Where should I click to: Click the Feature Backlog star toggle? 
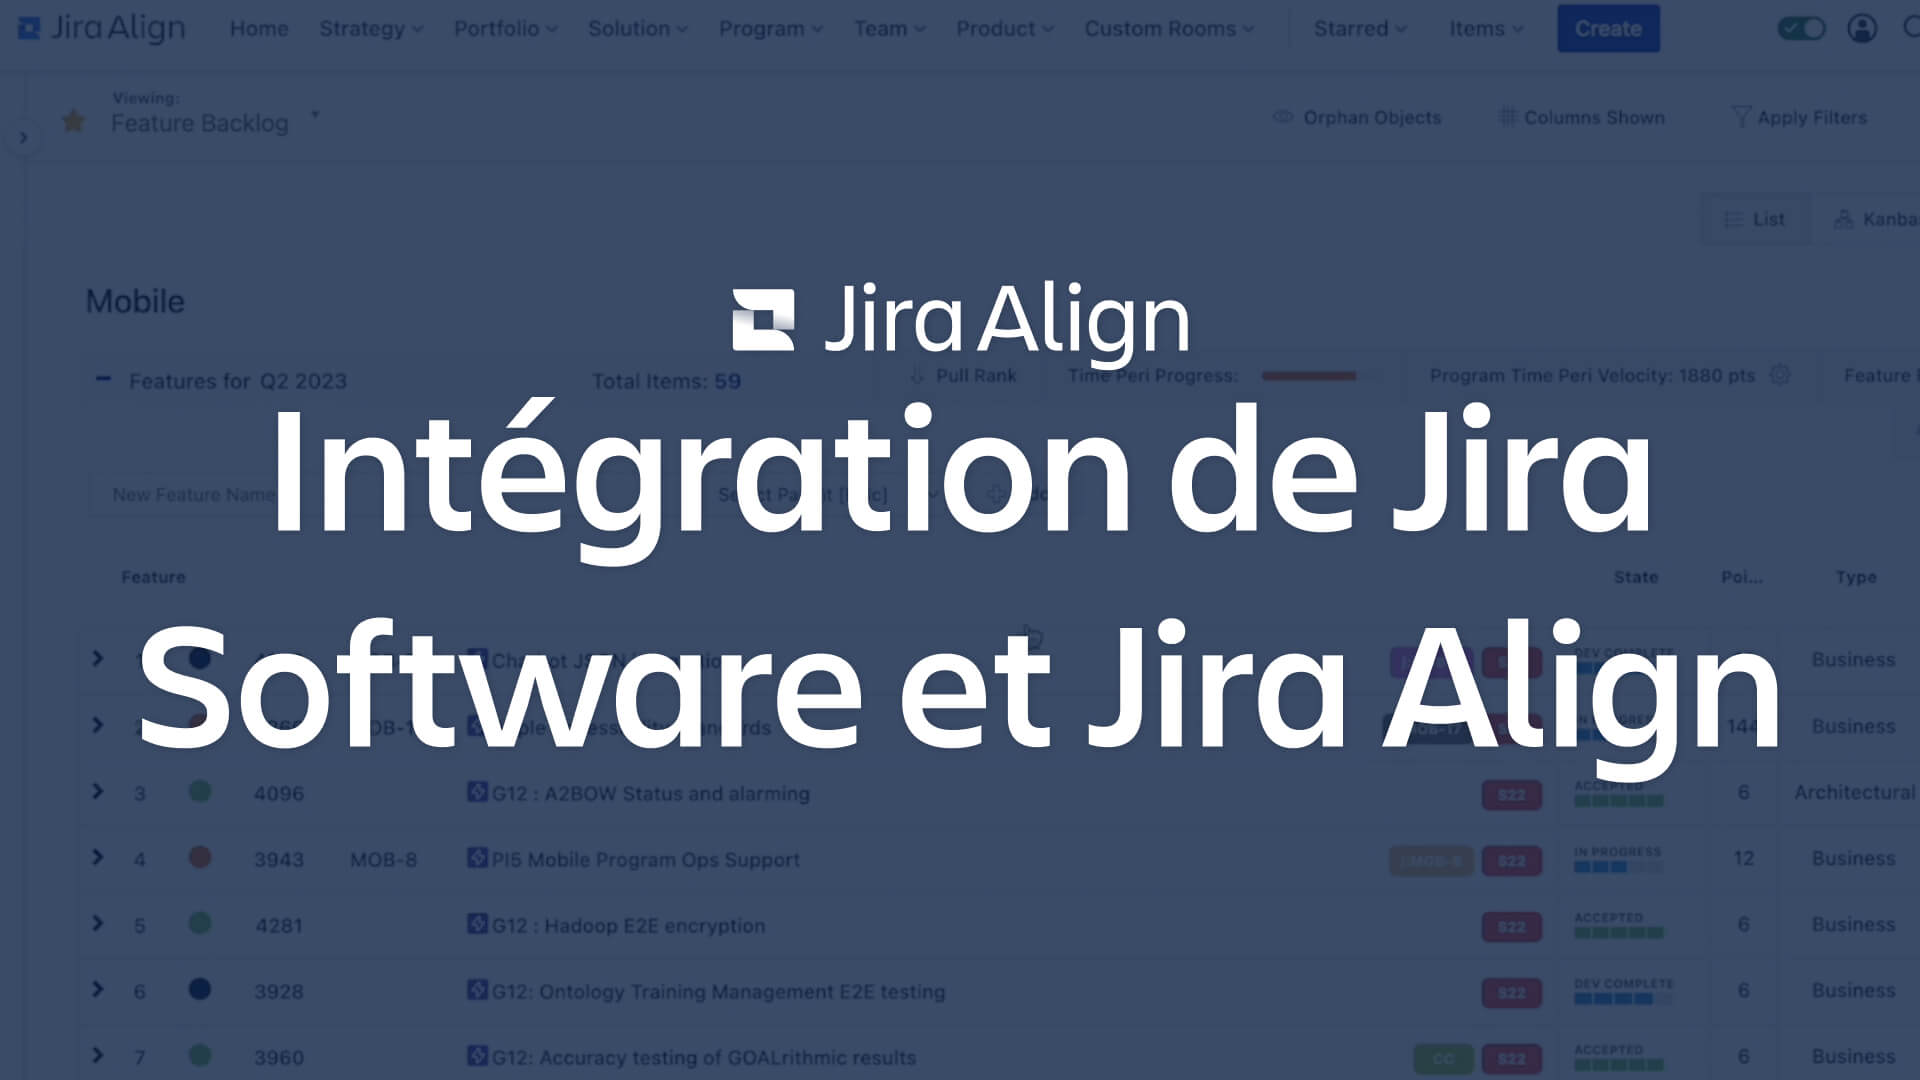tap(74, 121)
